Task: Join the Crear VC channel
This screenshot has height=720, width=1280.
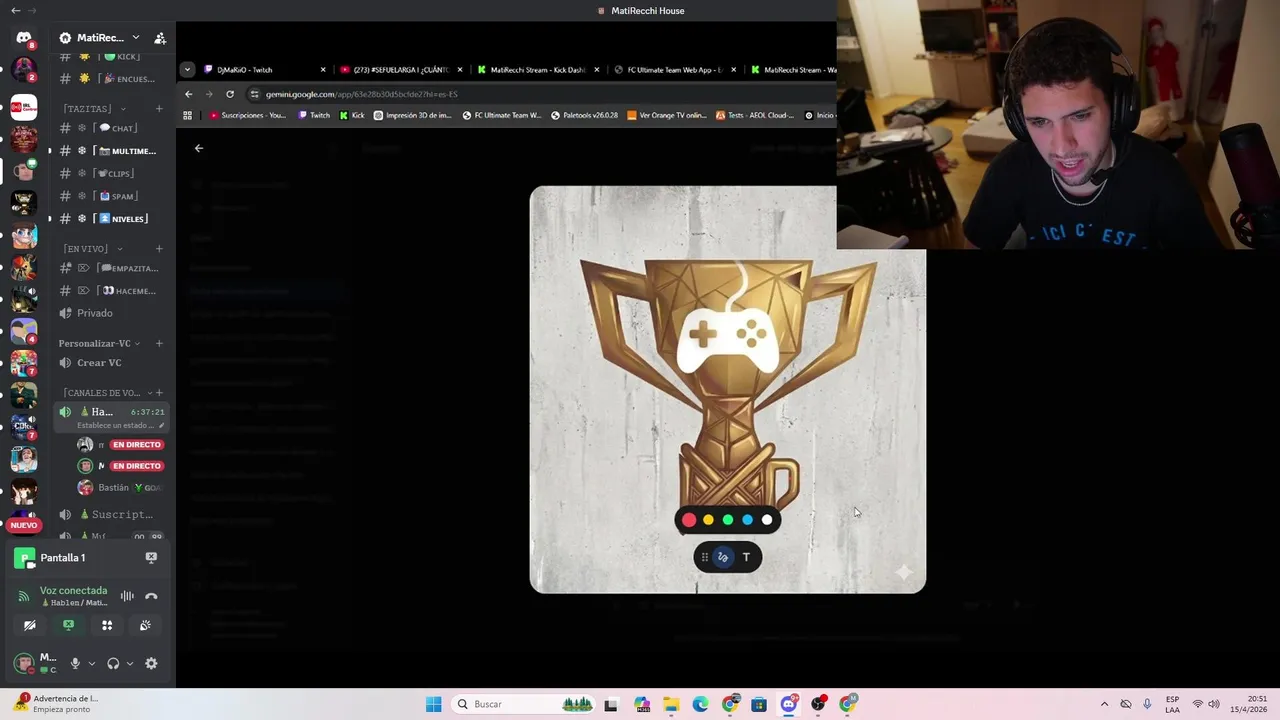Action: 110,363
